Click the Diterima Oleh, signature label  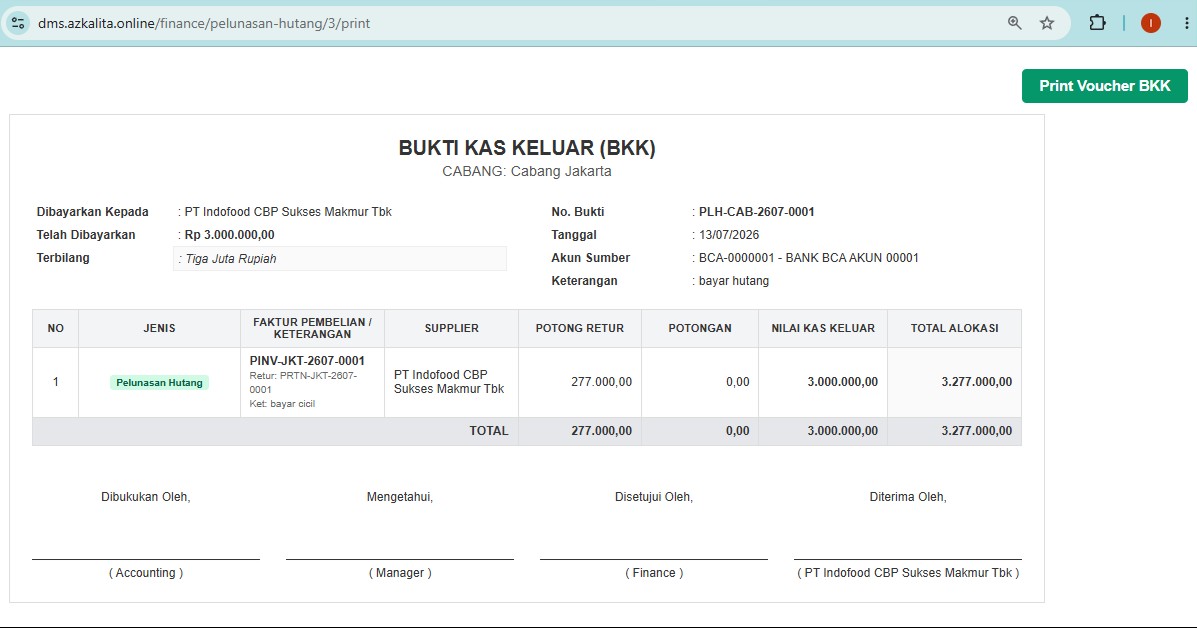coord(908,497)
